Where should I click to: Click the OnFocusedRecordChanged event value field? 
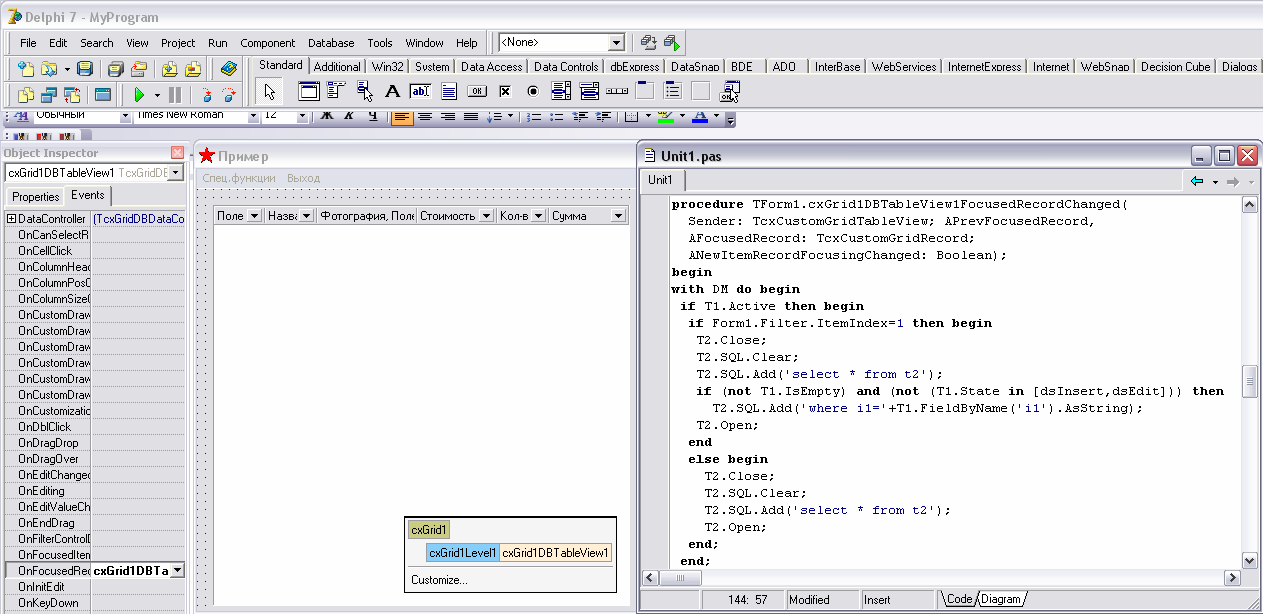131,571
